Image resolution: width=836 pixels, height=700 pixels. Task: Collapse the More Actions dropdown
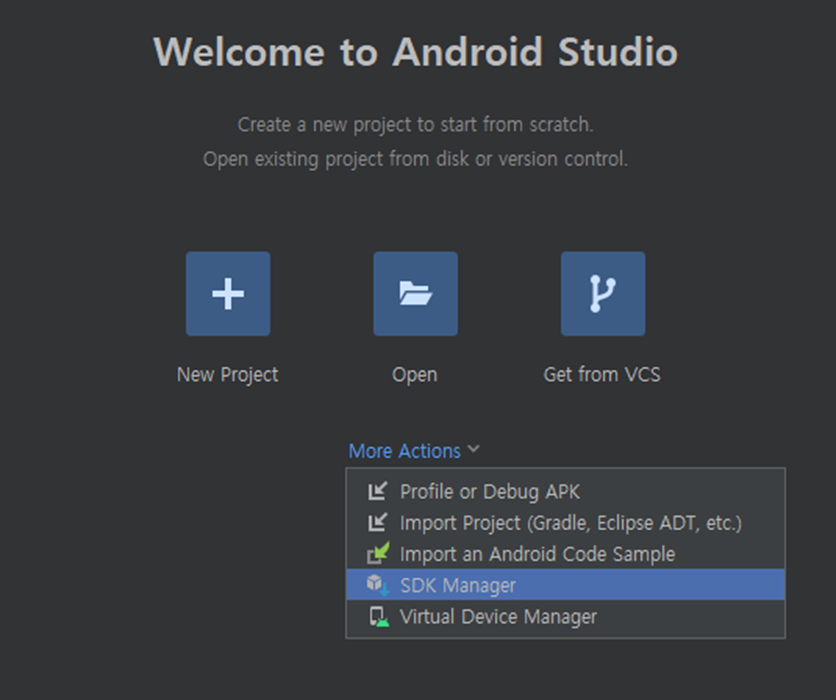(x=414, y=451)
